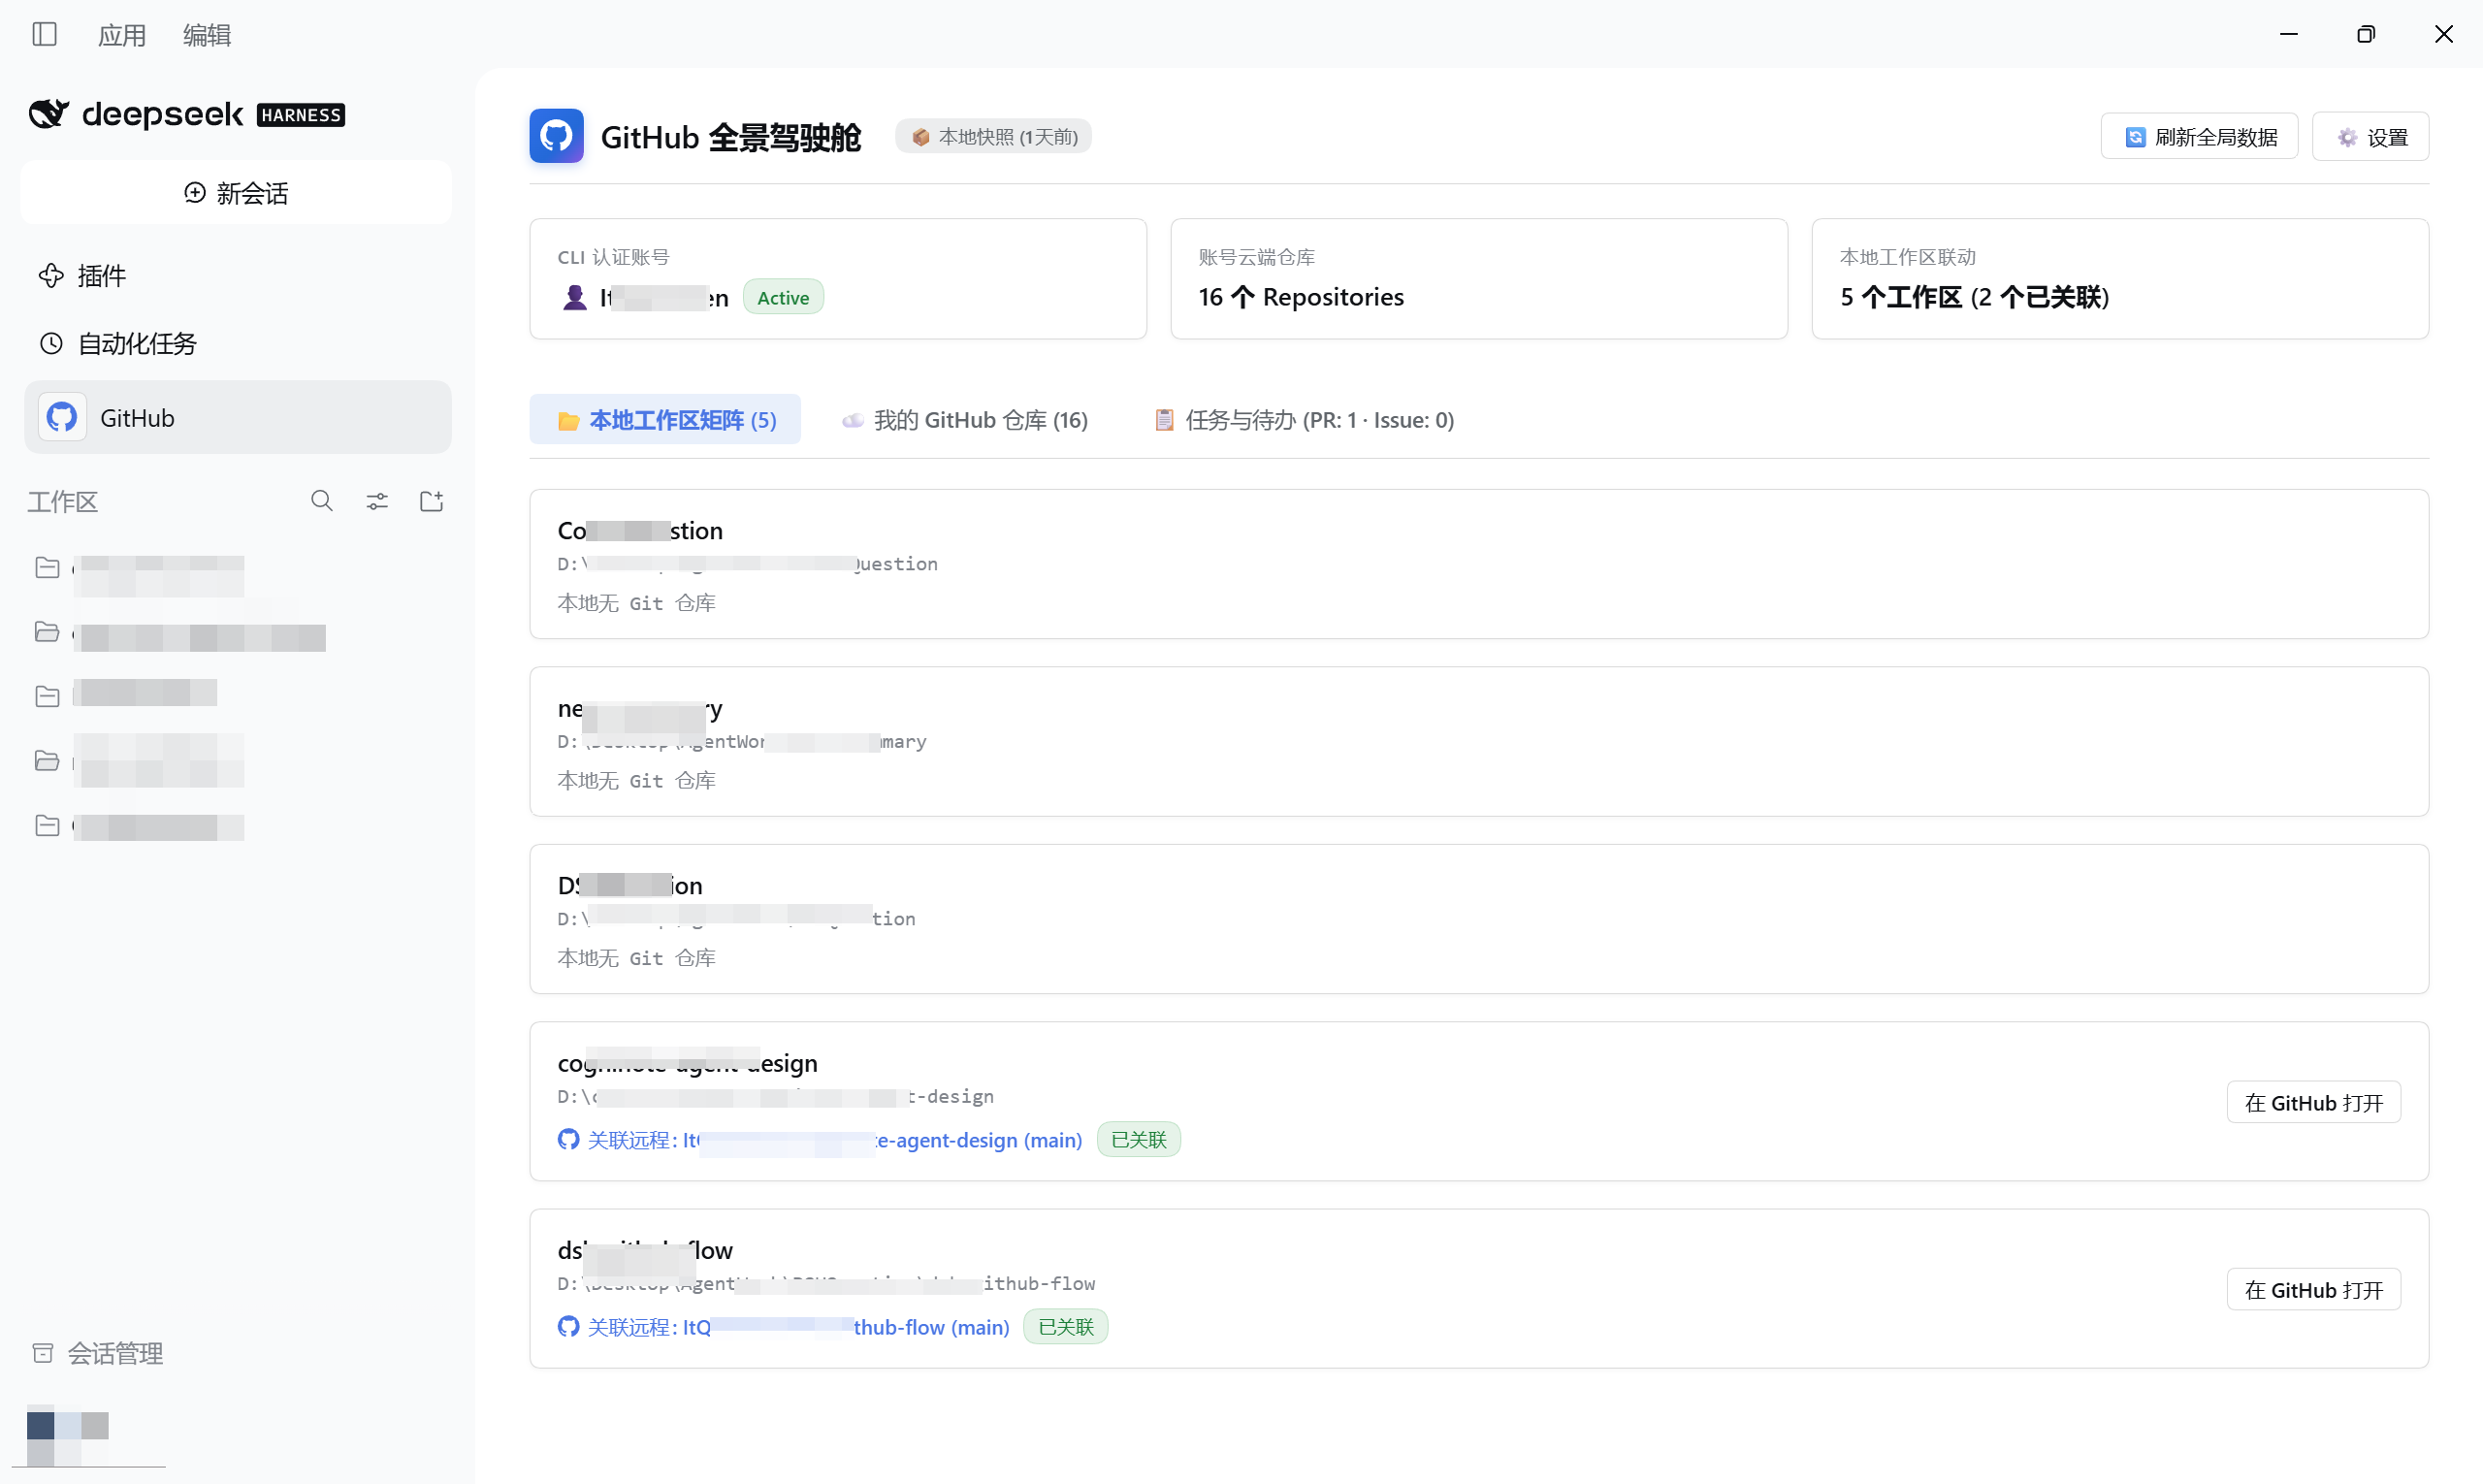Start a new chat with 新会话
The image size is (2483, 1484).
(x=236, y=193)
